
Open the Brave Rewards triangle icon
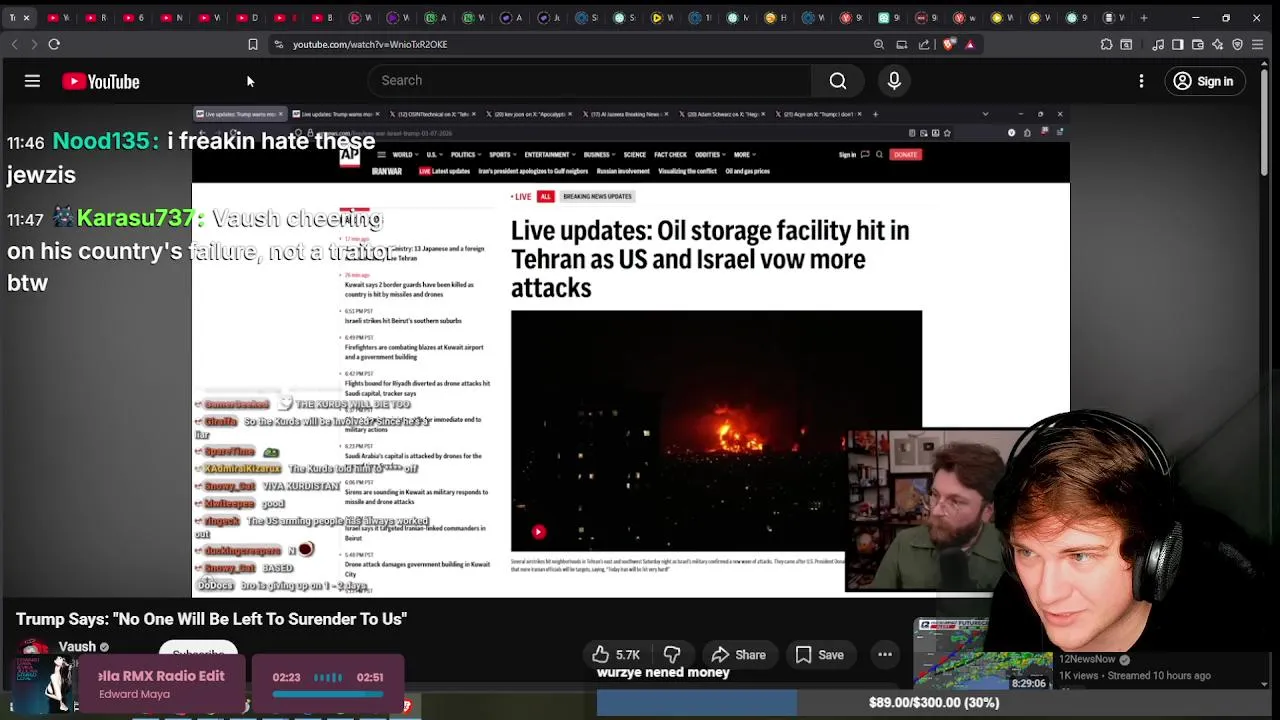(x=969, y=44)
